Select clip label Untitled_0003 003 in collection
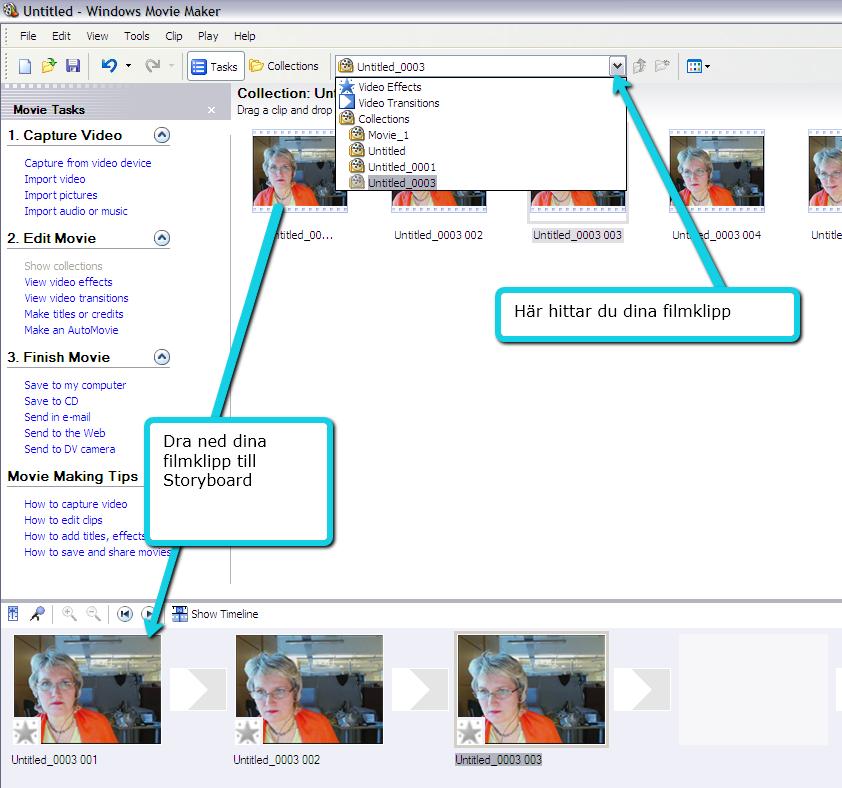The image size is (842, 788). click(x=577, y=235)
